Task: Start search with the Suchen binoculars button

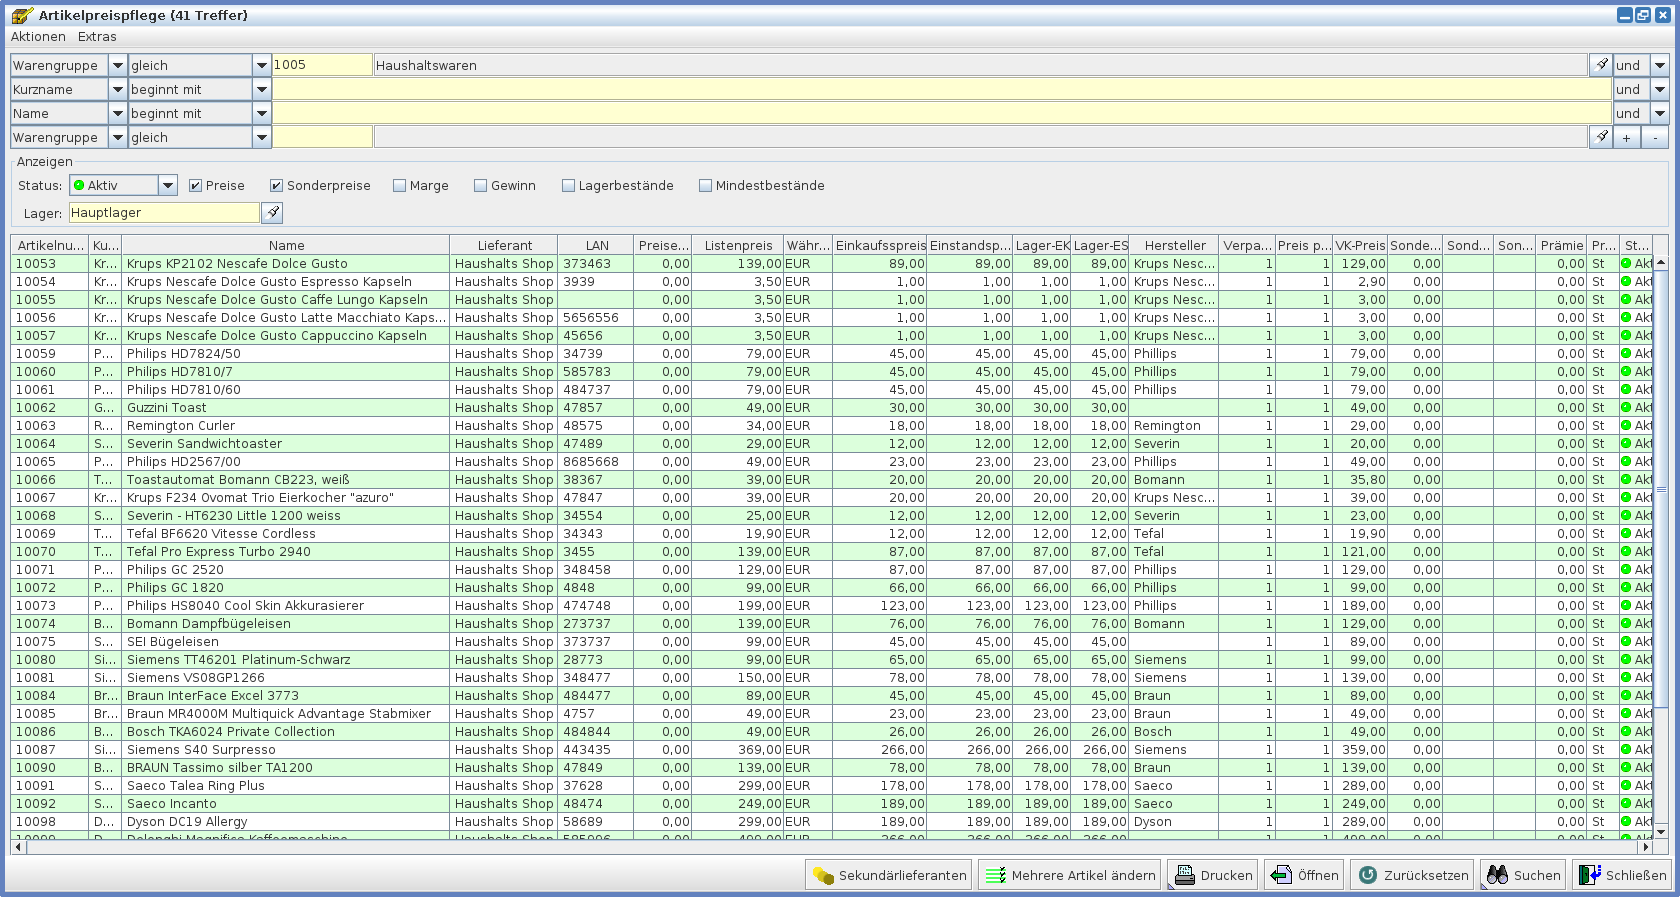Action: click(1523, 875)
